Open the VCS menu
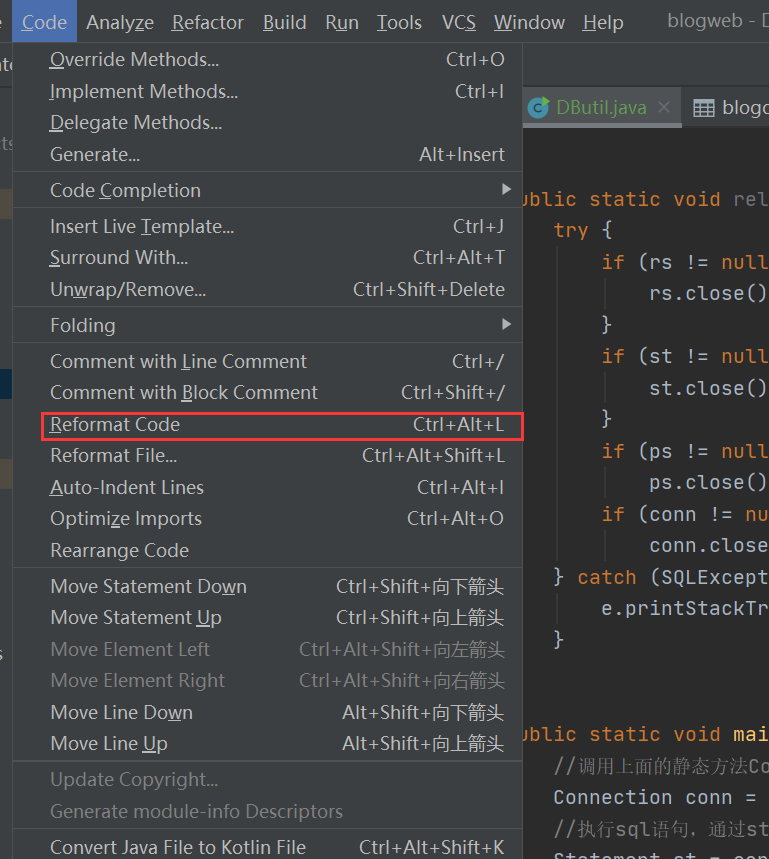Viewport: 769px width, 859px height. (x=458, y=21)
